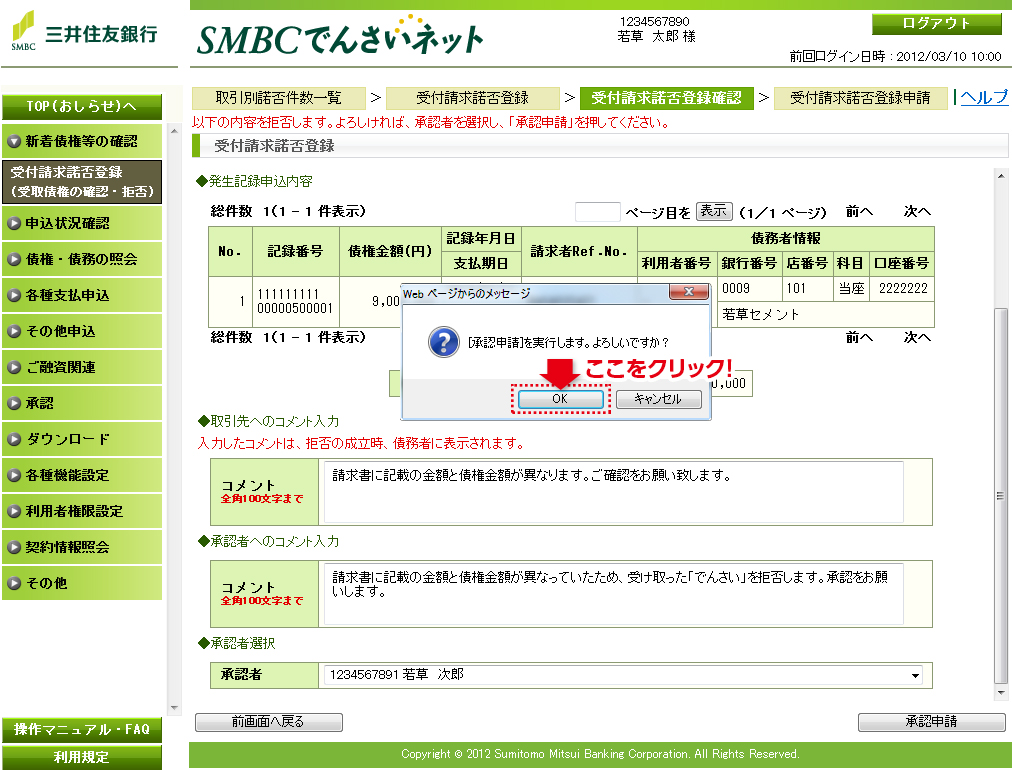Open ダウンロード menu item
The image size is (1012, 770).
click(82, 440)
